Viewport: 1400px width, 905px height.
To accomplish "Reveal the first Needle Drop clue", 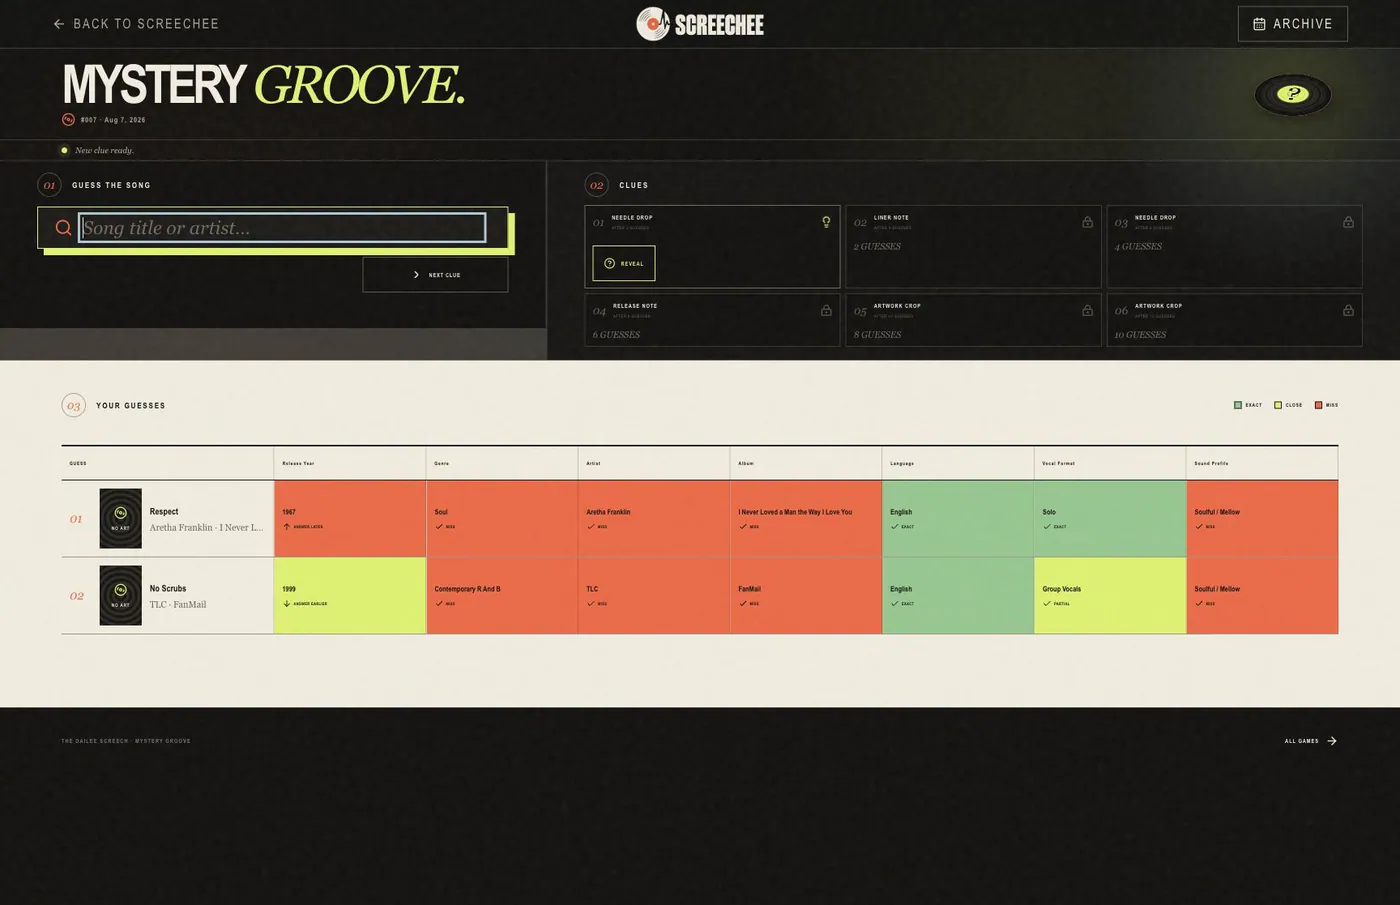I will coord(624,263).
